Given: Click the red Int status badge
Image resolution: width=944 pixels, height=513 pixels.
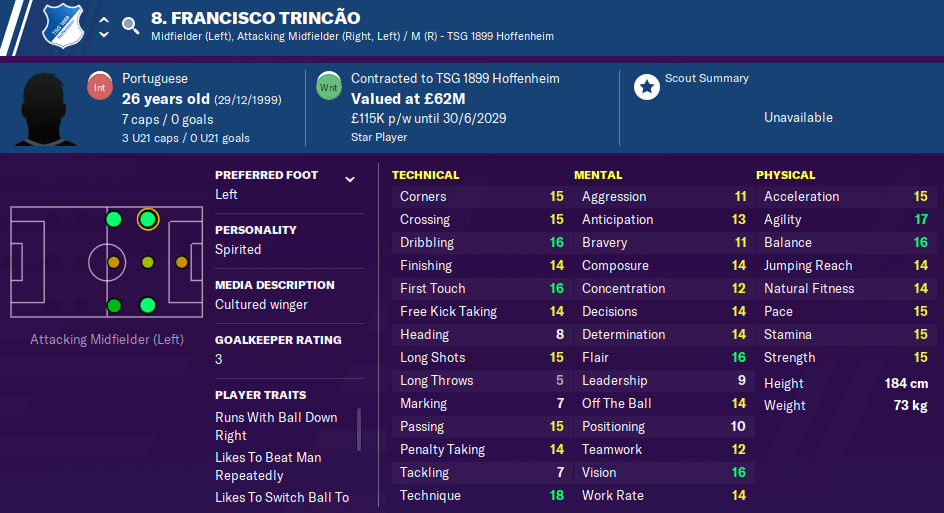Looking at the screenshot, I should click(x=100, y=87).
